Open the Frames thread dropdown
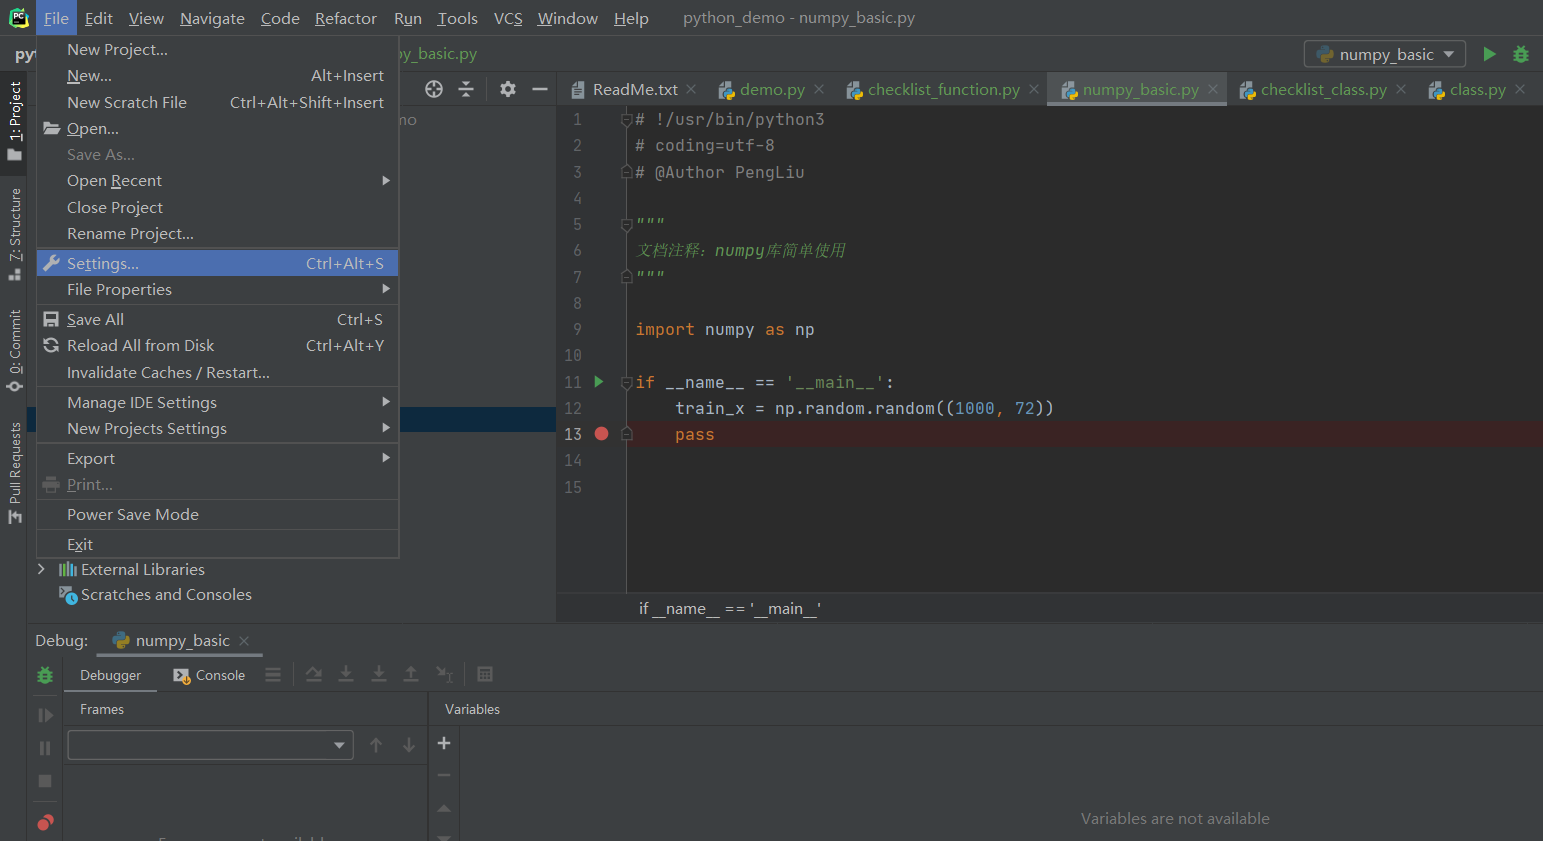Image resolution: width=1543 pixels, height=841 pixels. pos(210,745)
